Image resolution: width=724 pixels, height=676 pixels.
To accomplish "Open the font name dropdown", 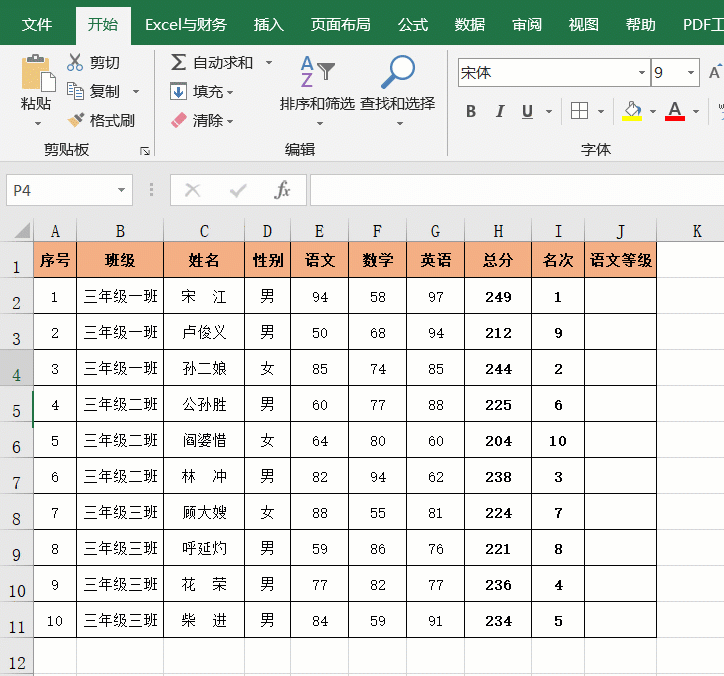I will click(x=641, y=73).
